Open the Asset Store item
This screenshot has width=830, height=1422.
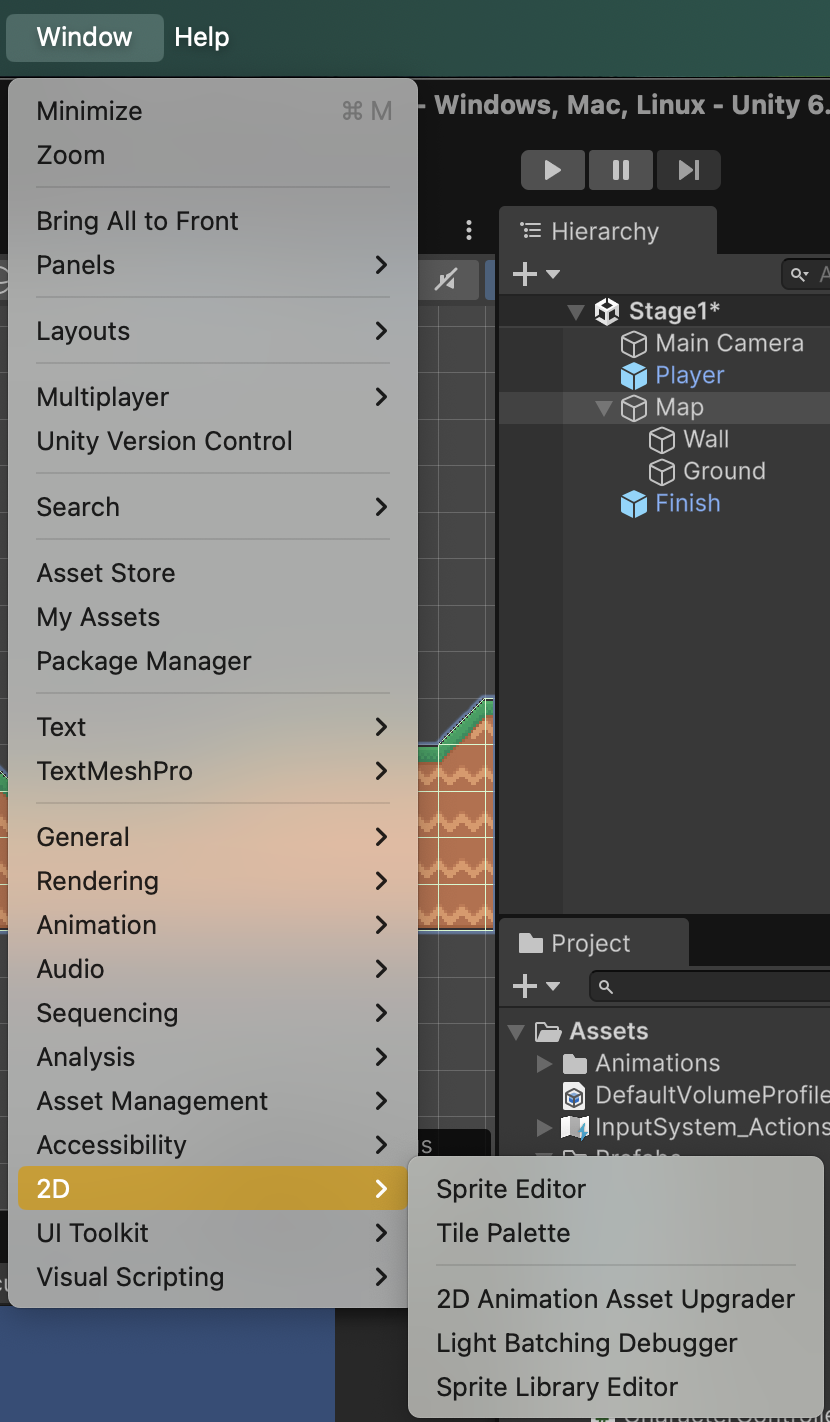click(x=213, y=573)
